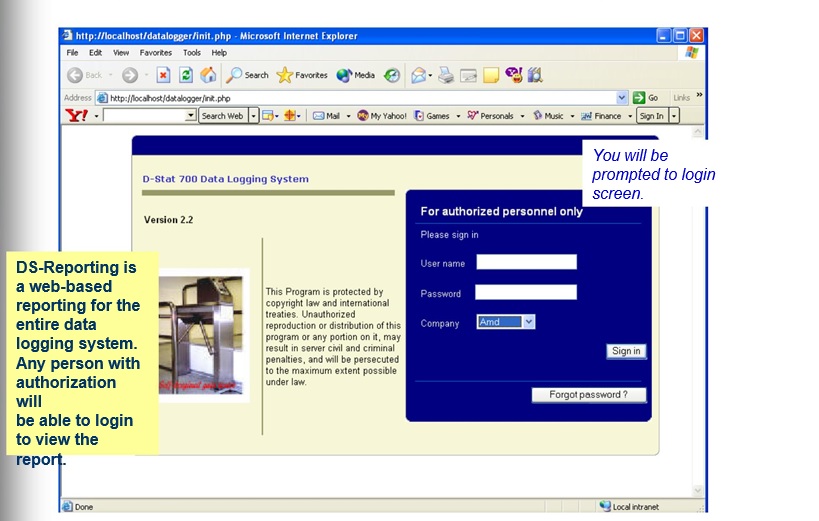Click the Password input field
Screen dimensions: 819x521
[526, 293]
